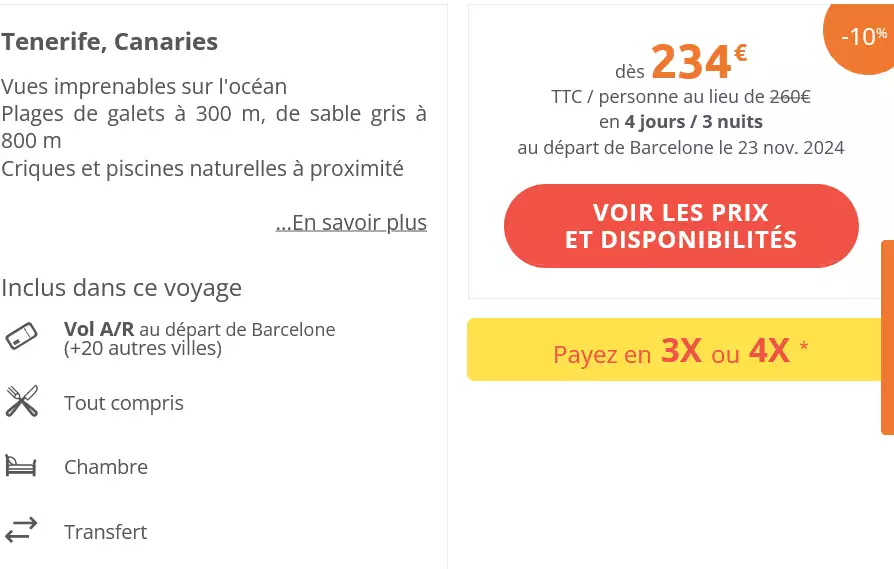
Task: Open the Payez en 3X ou 4X banner
Action: 680,351
